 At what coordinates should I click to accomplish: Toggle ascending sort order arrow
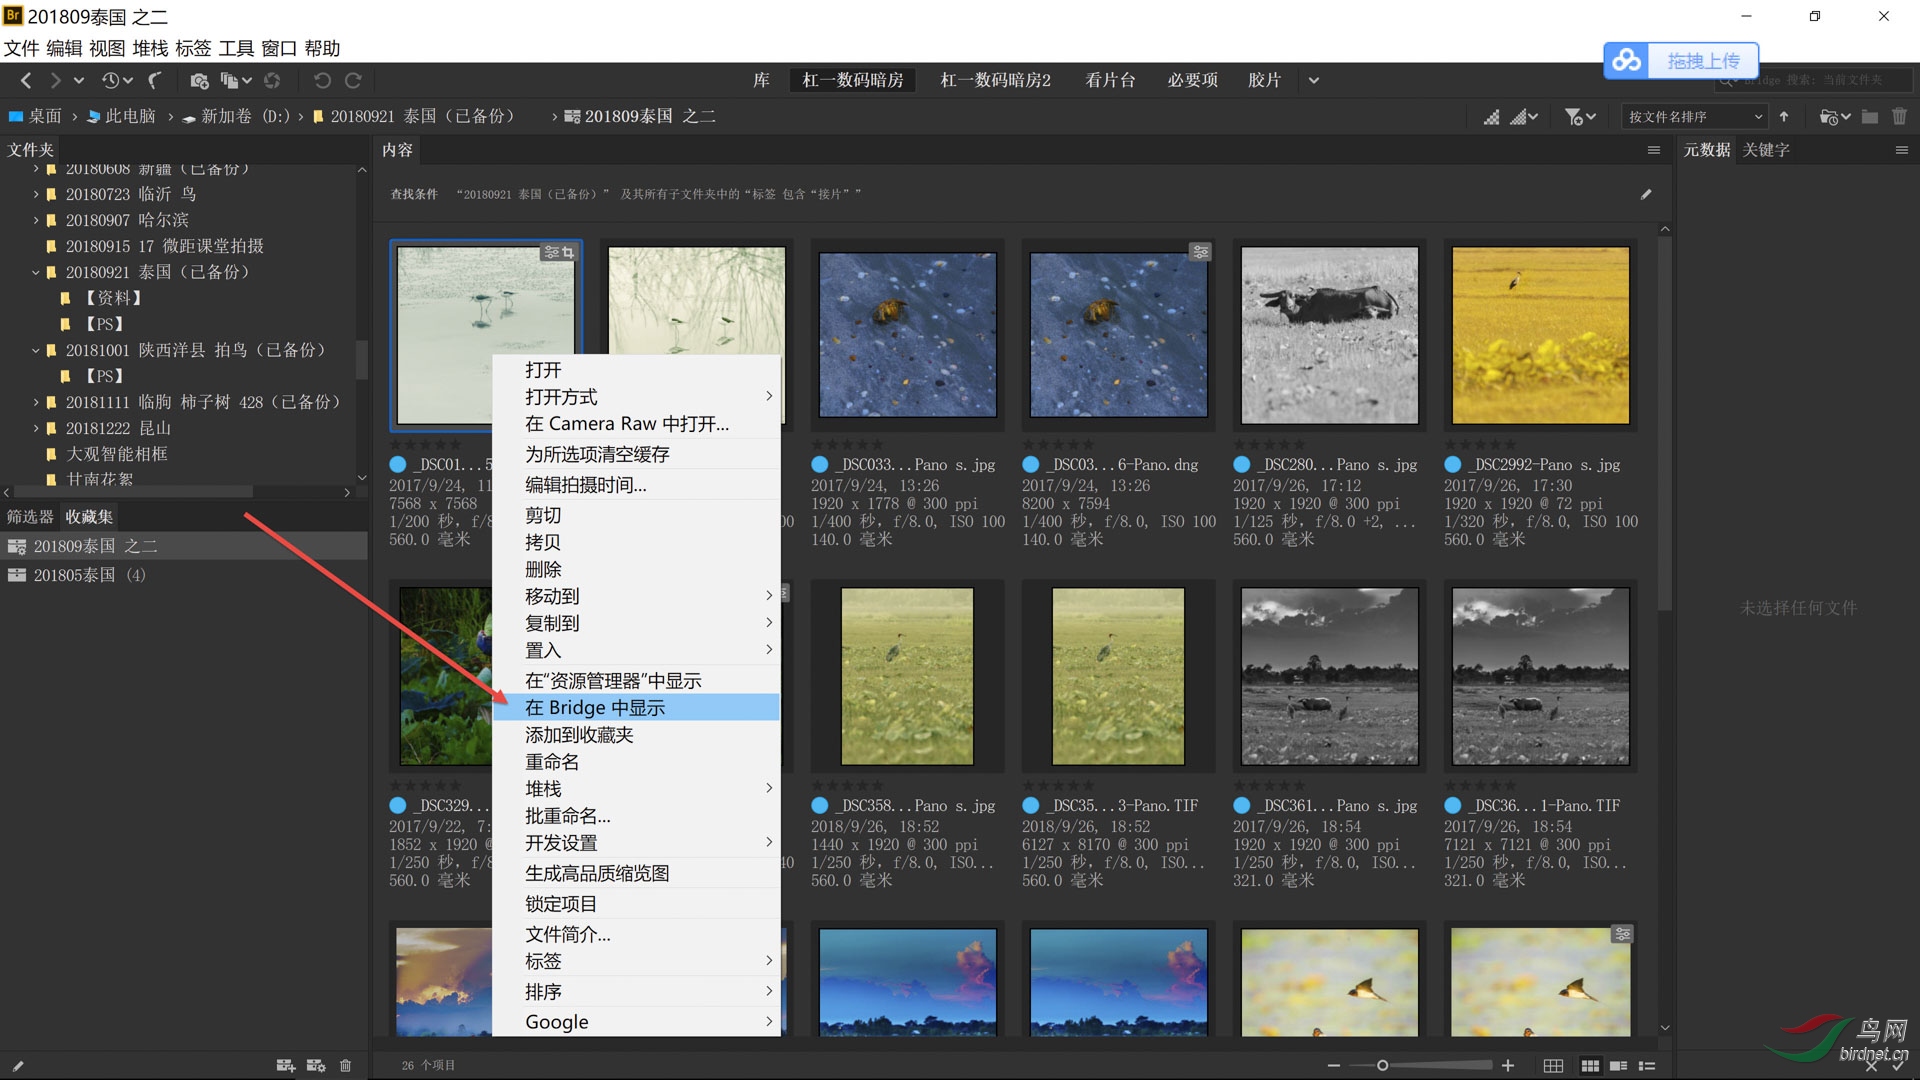1784,117
